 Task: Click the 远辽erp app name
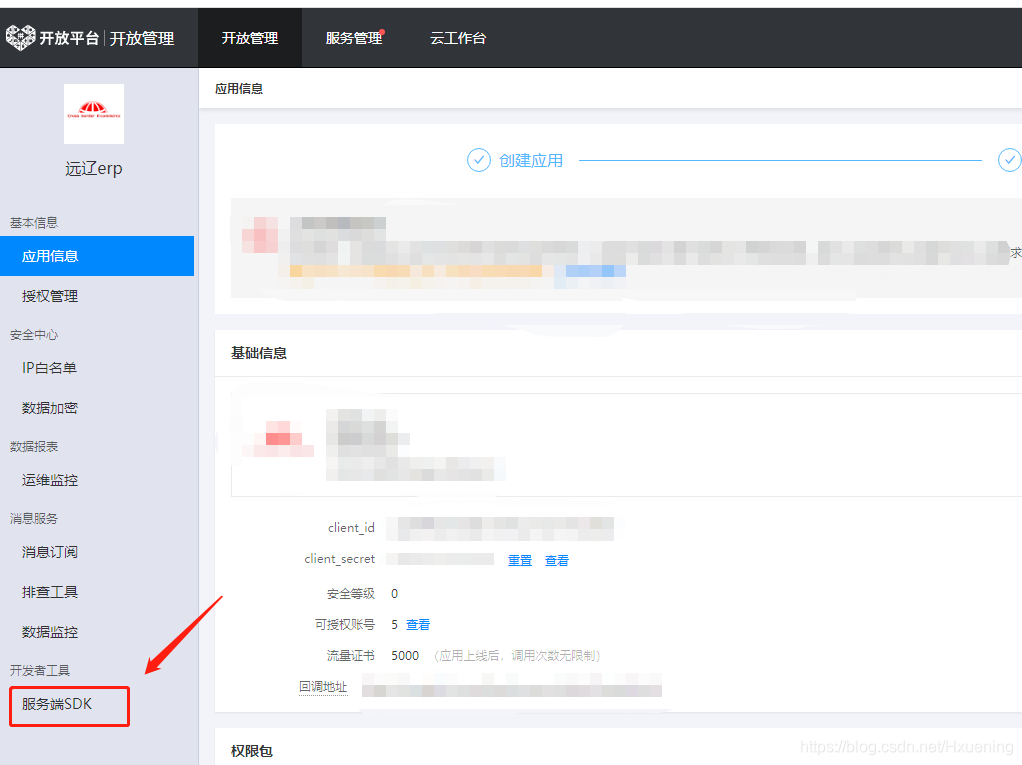tap(94, 169)
